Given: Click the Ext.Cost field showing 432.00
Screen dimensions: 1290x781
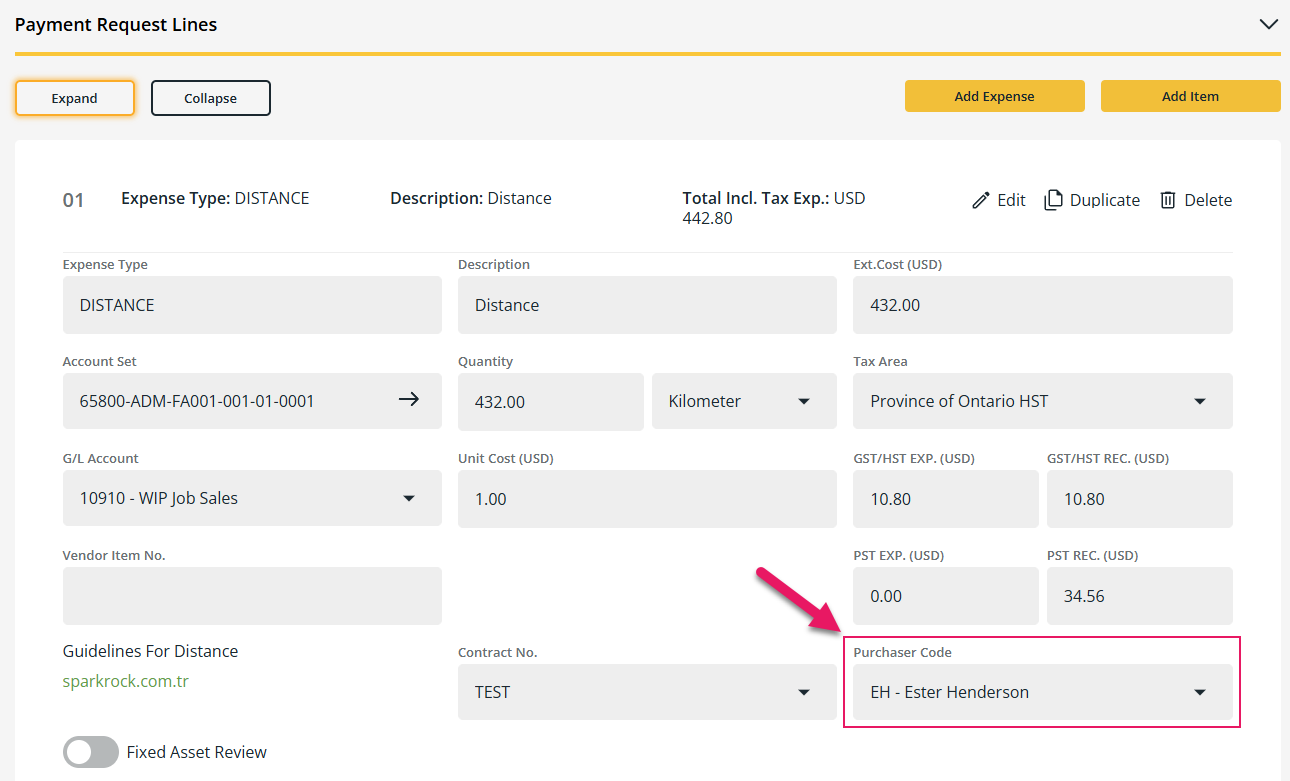Looking at the screenshot, I should (1043, 305).
